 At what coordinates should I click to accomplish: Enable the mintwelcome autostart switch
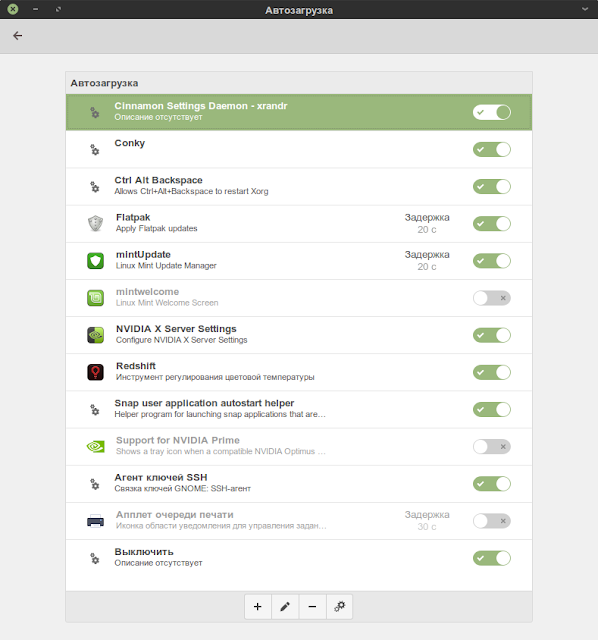pyautogui.click(x=492, y=298)
